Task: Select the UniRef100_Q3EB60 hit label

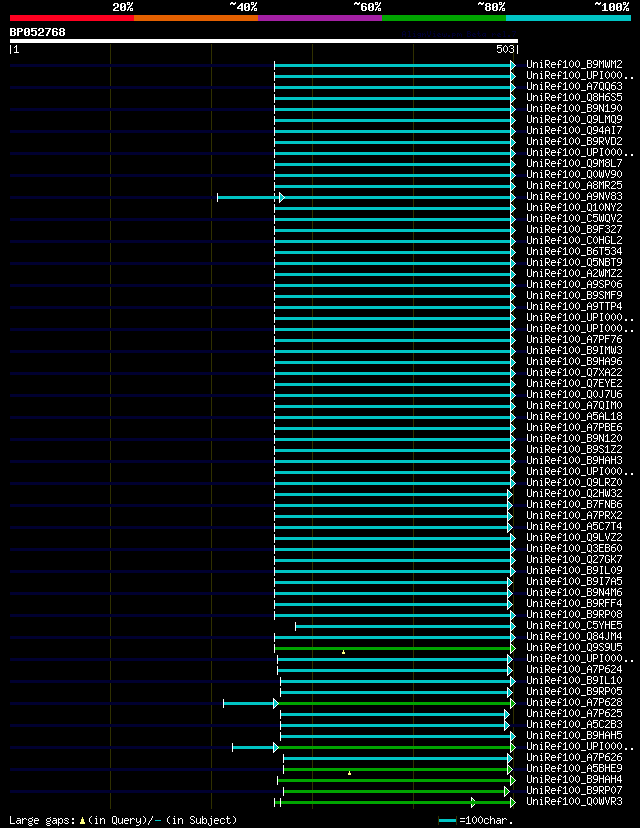Action: (574, 549)
